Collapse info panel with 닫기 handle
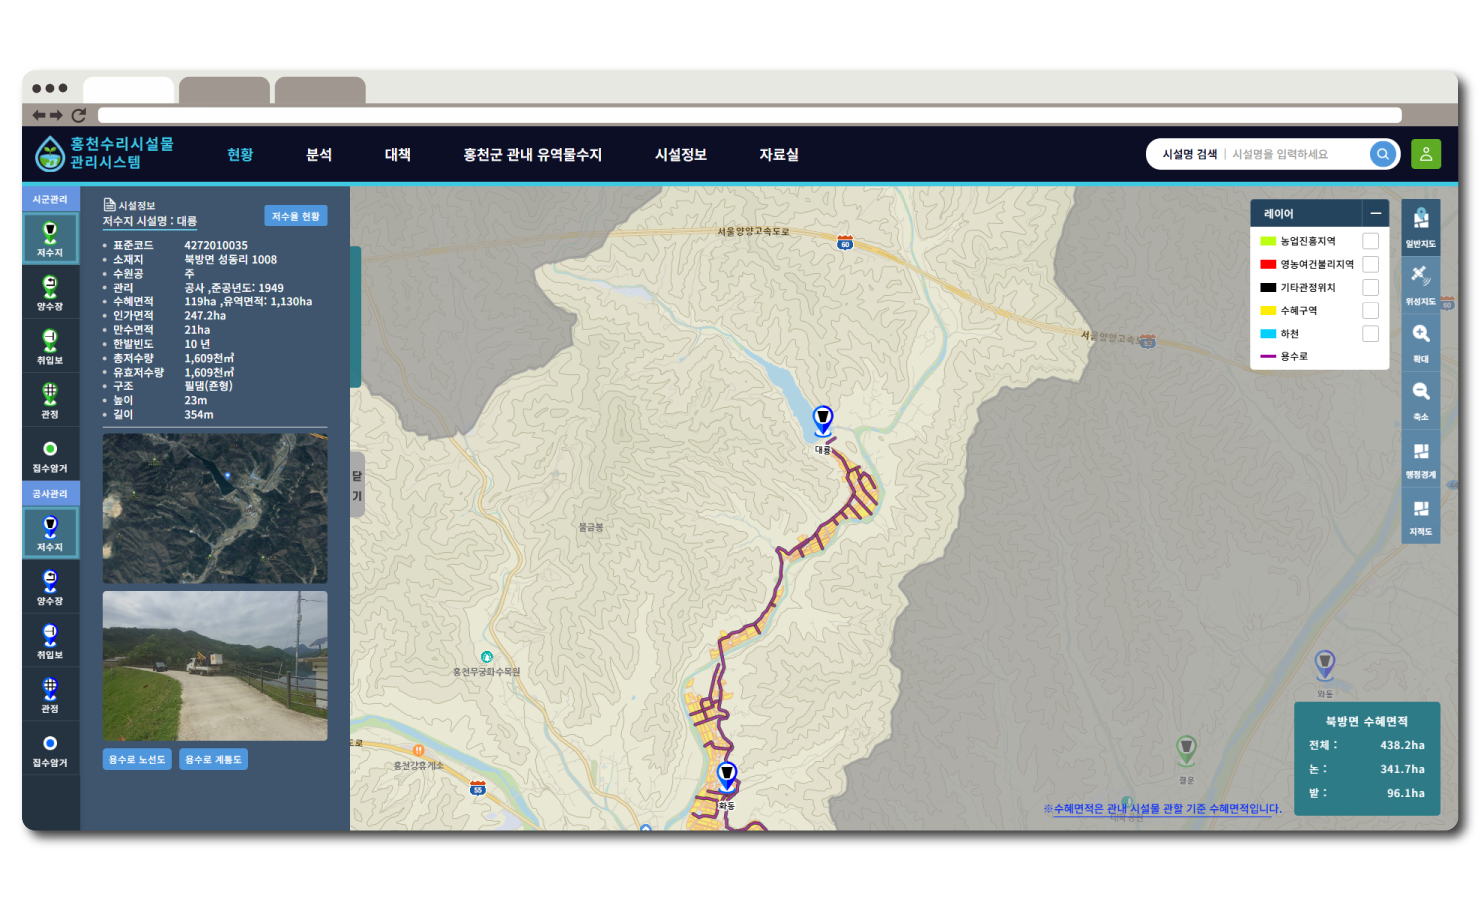Screen dimensions: 1480x900 (x=357, y=485)
